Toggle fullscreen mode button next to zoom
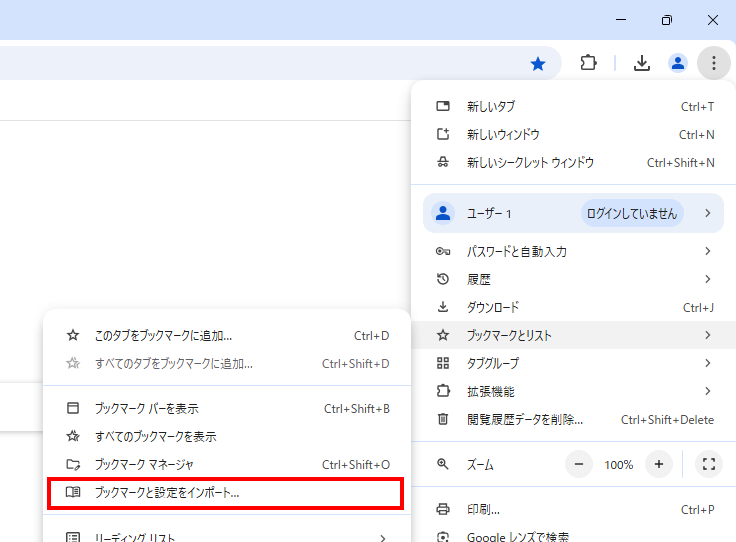This screenshot has height=542, width=736. click(709, 465)
